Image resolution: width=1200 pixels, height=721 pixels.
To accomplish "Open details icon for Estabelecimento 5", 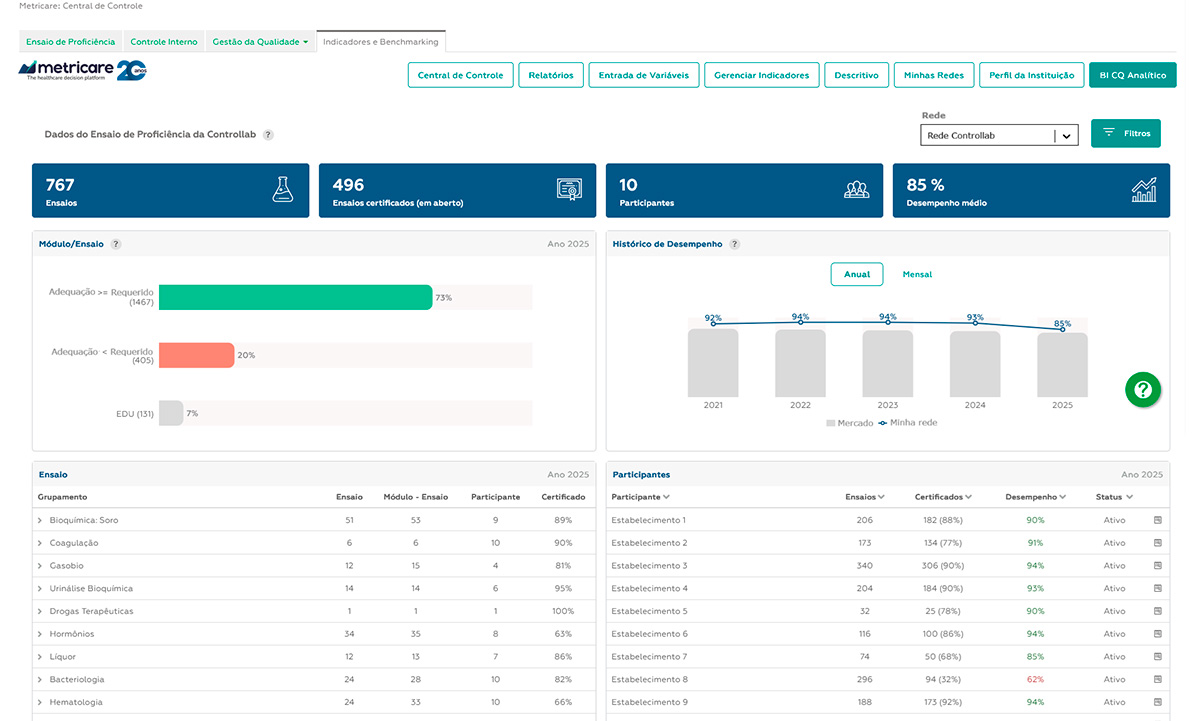I will (x=1157, y=611).
